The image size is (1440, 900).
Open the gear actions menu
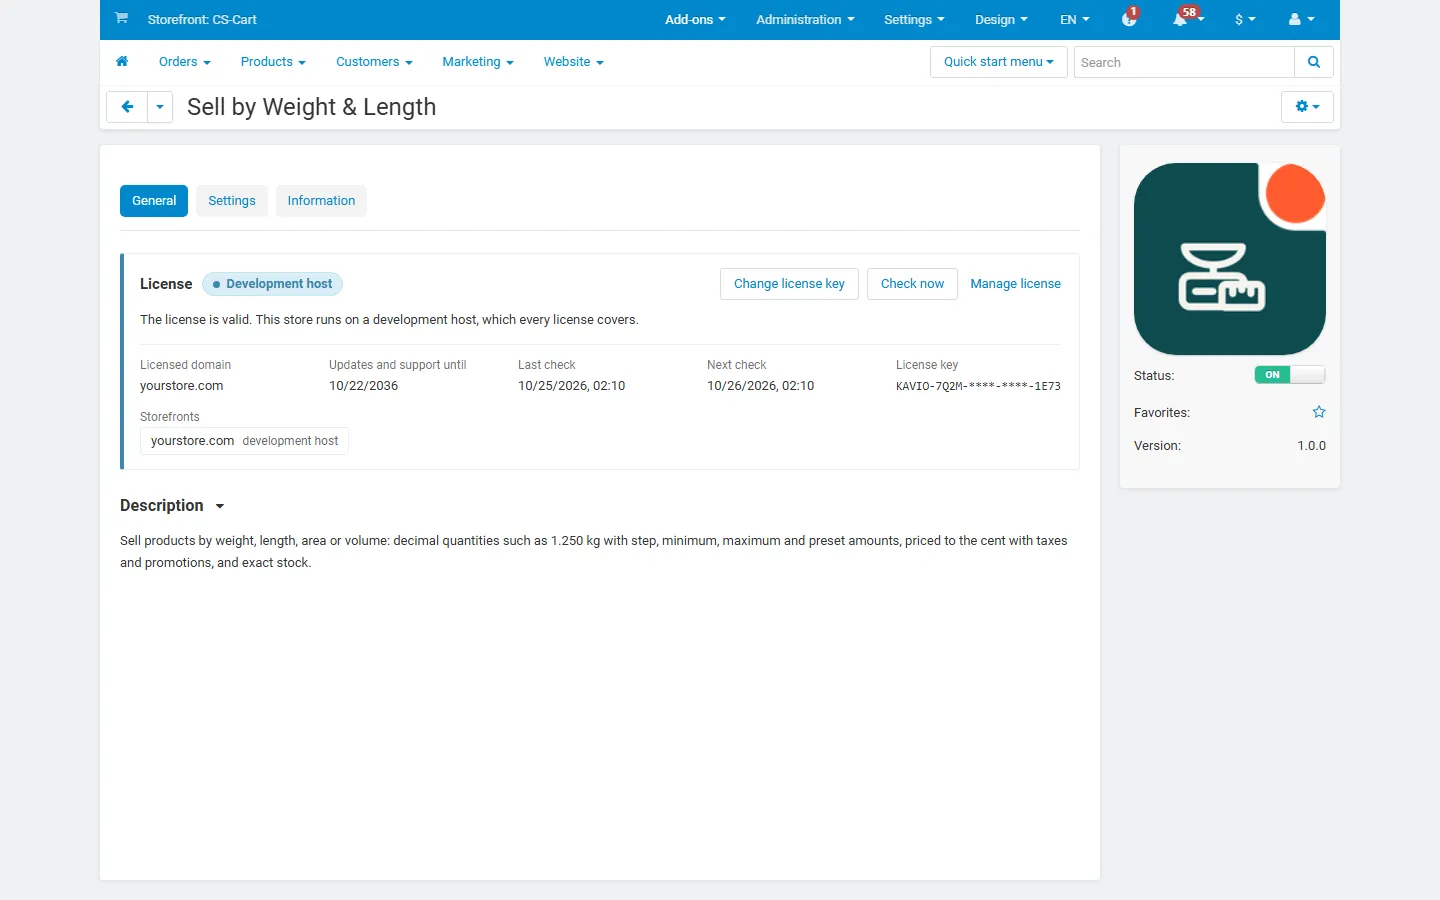1307,107
